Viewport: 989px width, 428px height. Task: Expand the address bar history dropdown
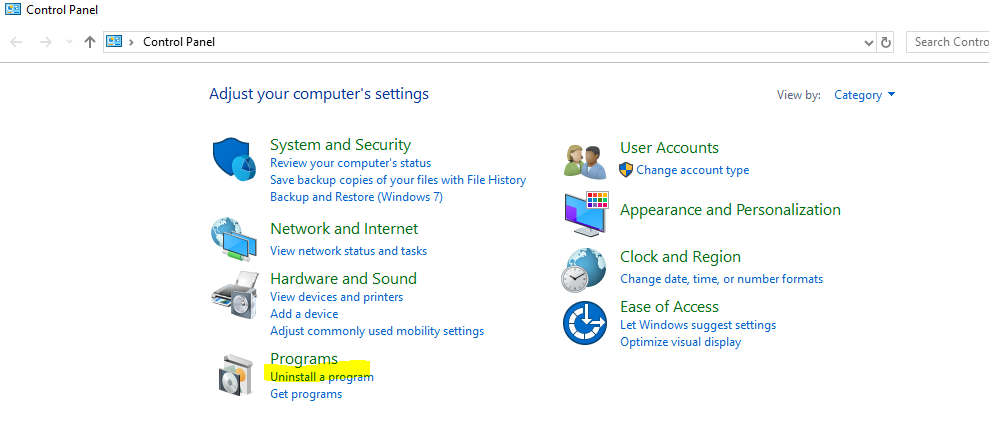[x=869, y=42]
